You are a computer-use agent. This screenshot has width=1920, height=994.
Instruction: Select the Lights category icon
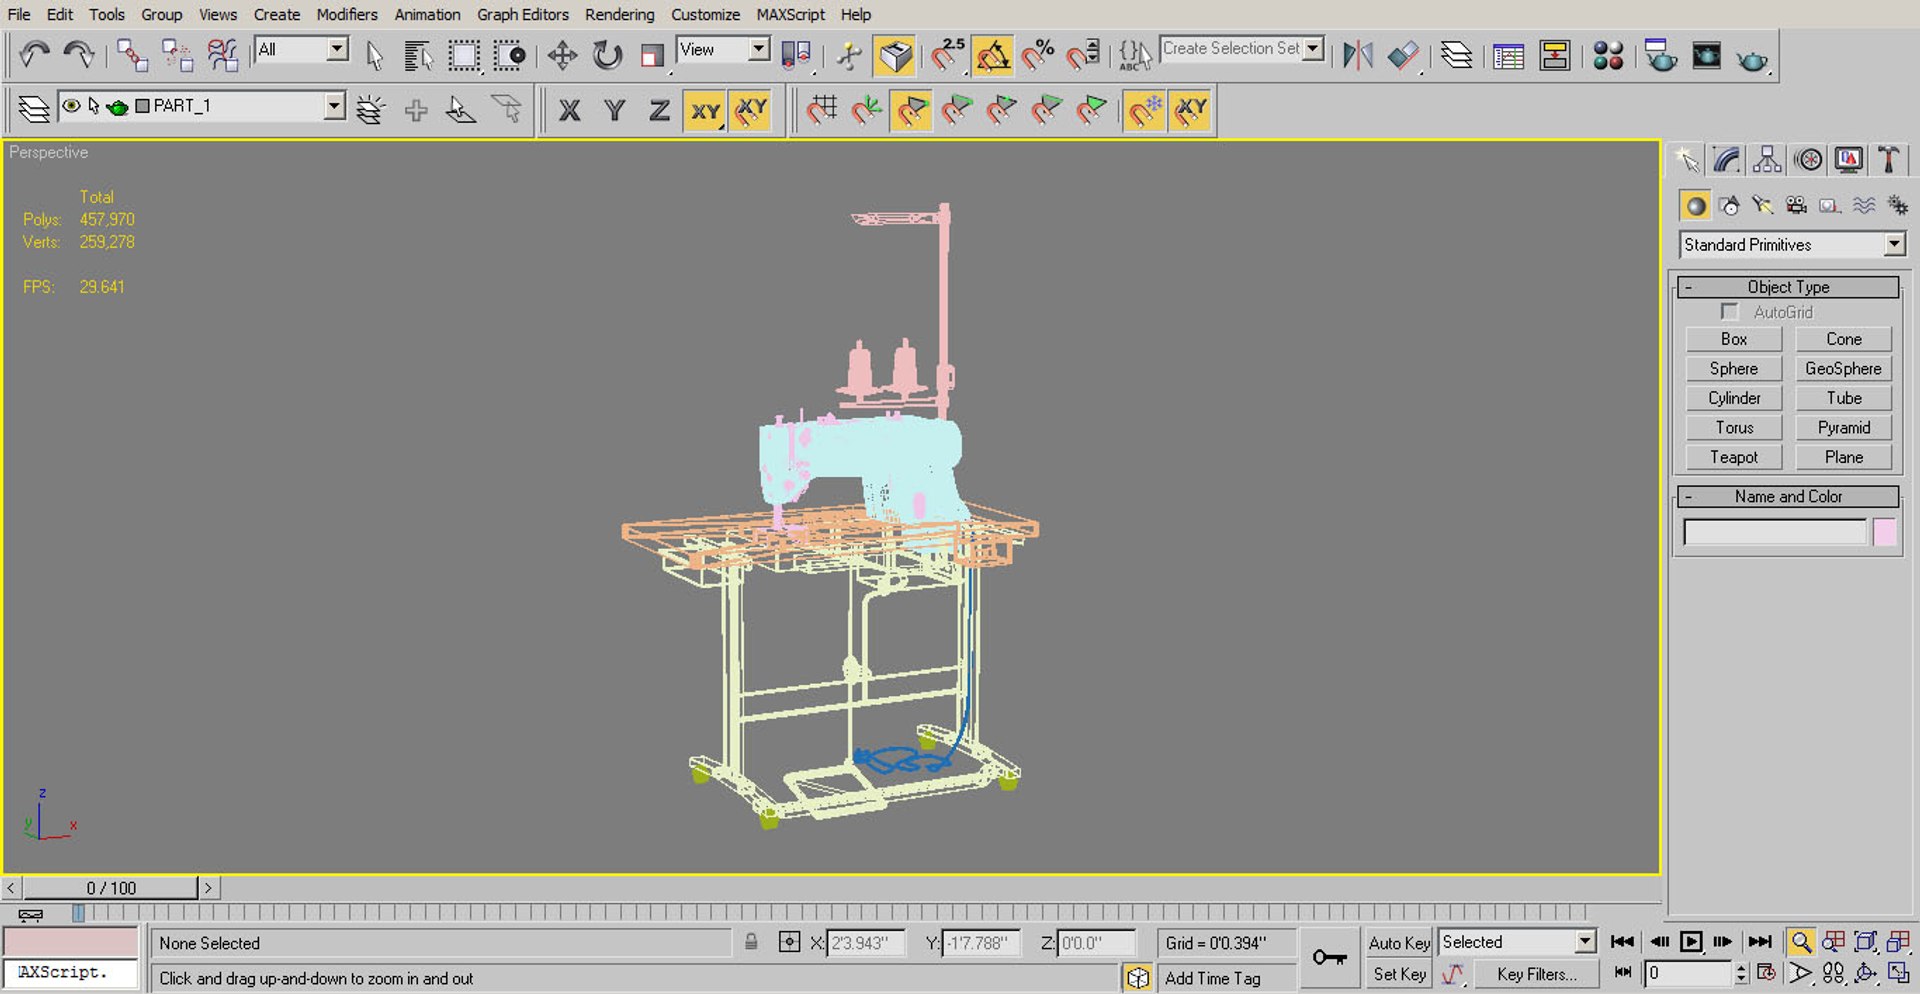tap(1762, 205)
